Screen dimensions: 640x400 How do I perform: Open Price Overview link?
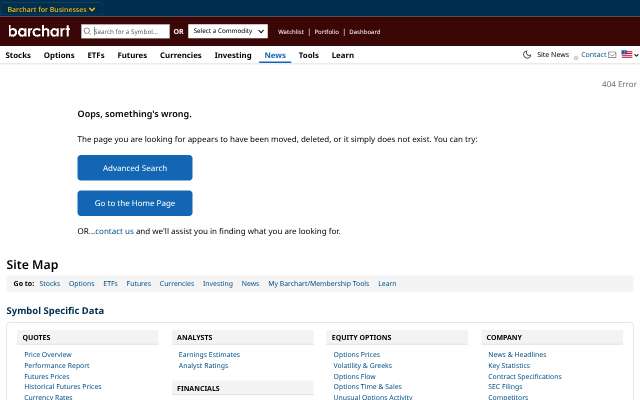coord(48,355)
